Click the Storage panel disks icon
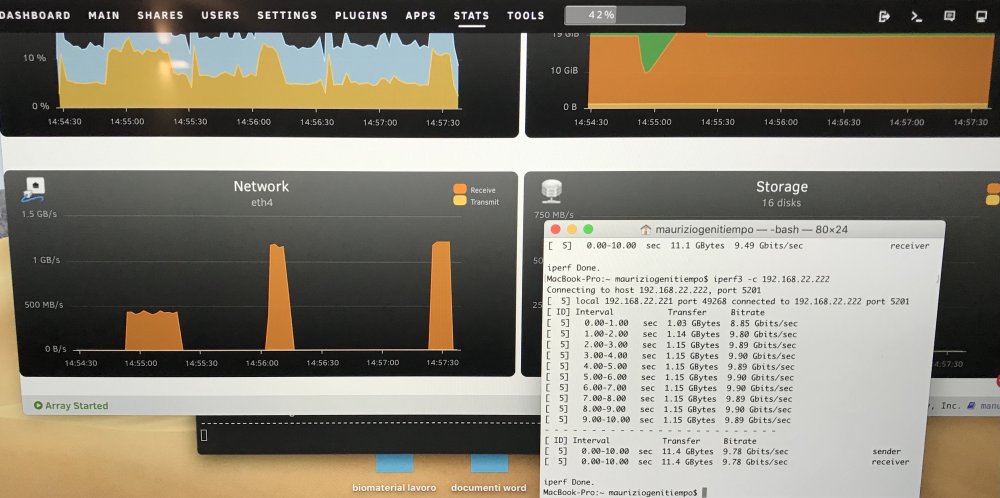The image size is (1000, 498). tap(550, 191)
